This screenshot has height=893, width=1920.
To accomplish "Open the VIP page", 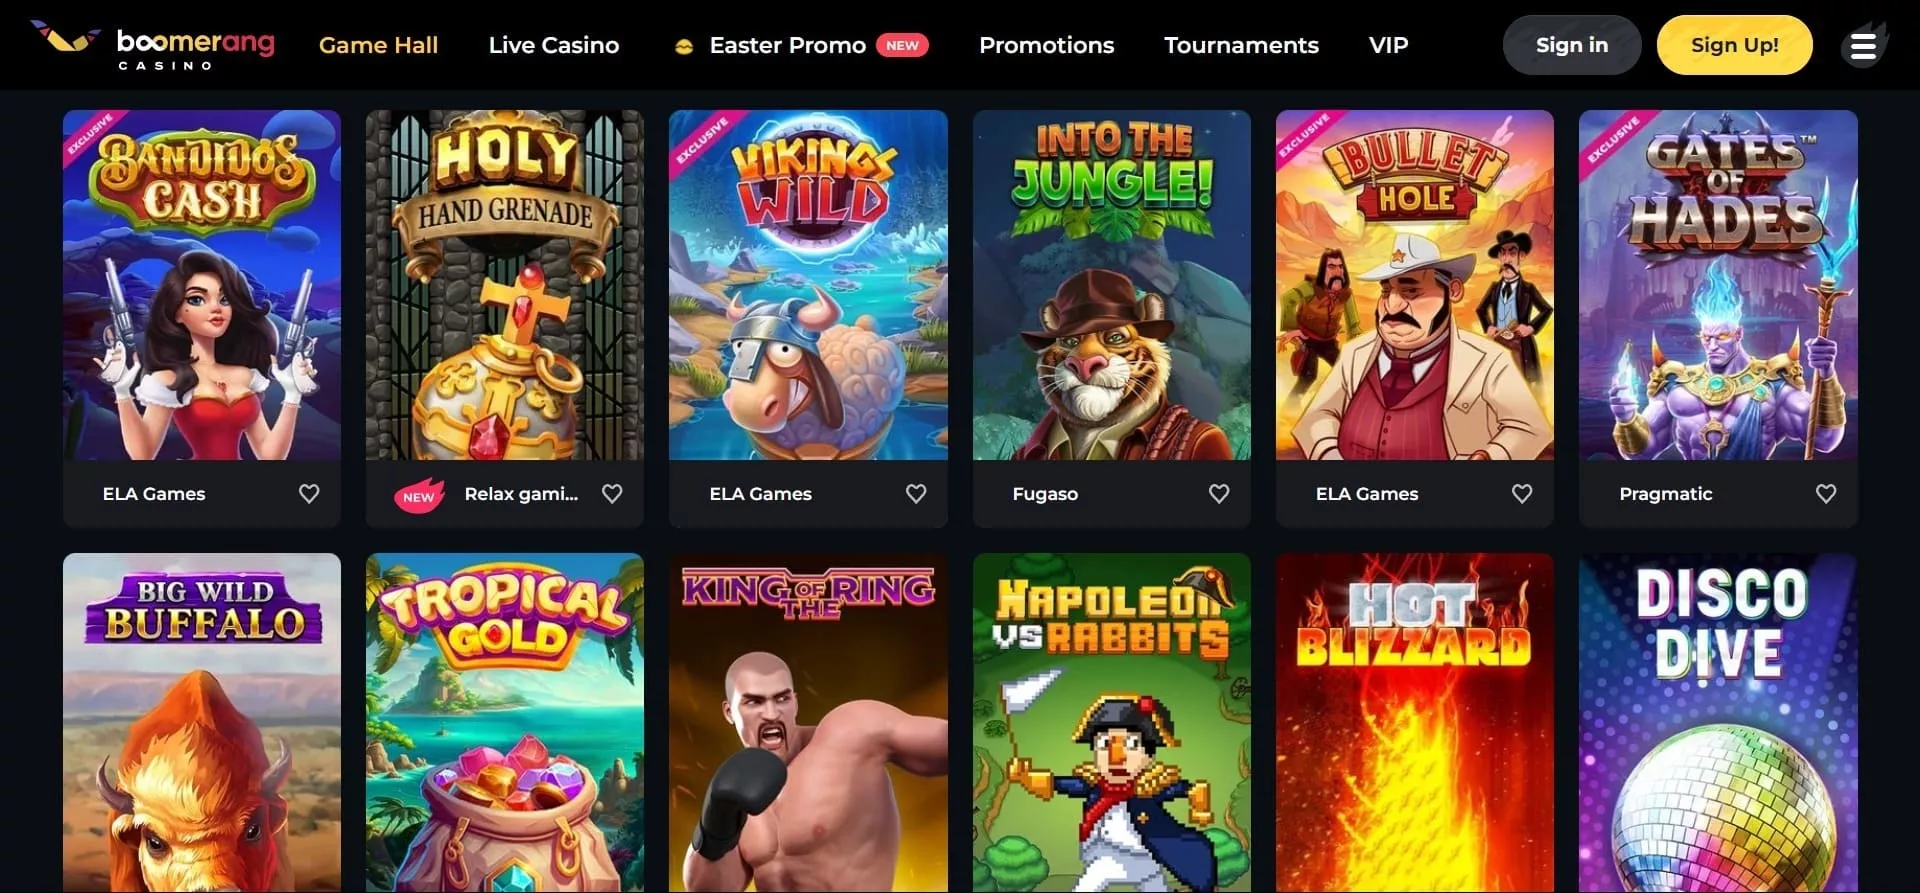I will tap(1388, 45).
